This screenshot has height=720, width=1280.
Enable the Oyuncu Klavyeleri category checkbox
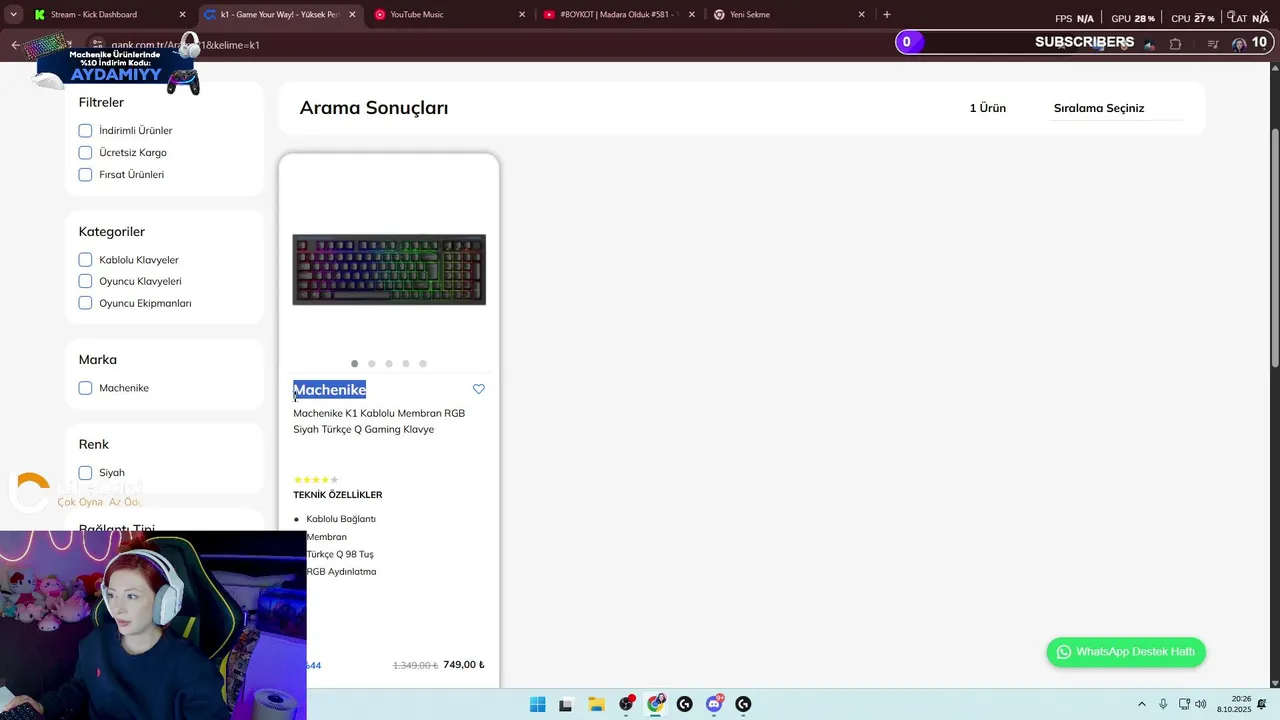pos(85,281)
